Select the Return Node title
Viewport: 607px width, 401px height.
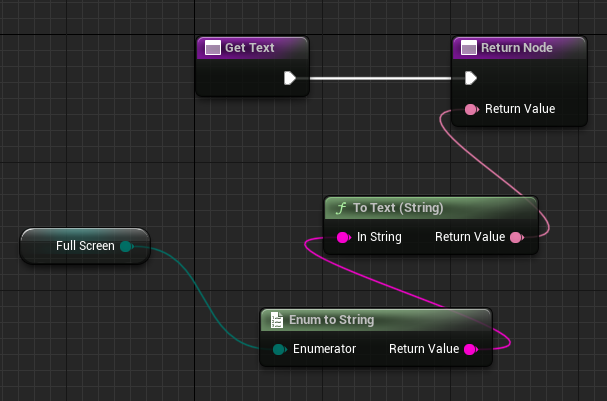[516, 48]
